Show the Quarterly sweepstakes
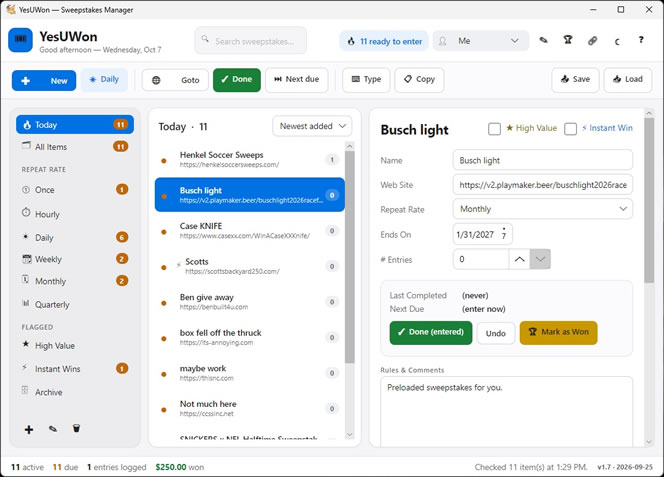 [75, 304]
